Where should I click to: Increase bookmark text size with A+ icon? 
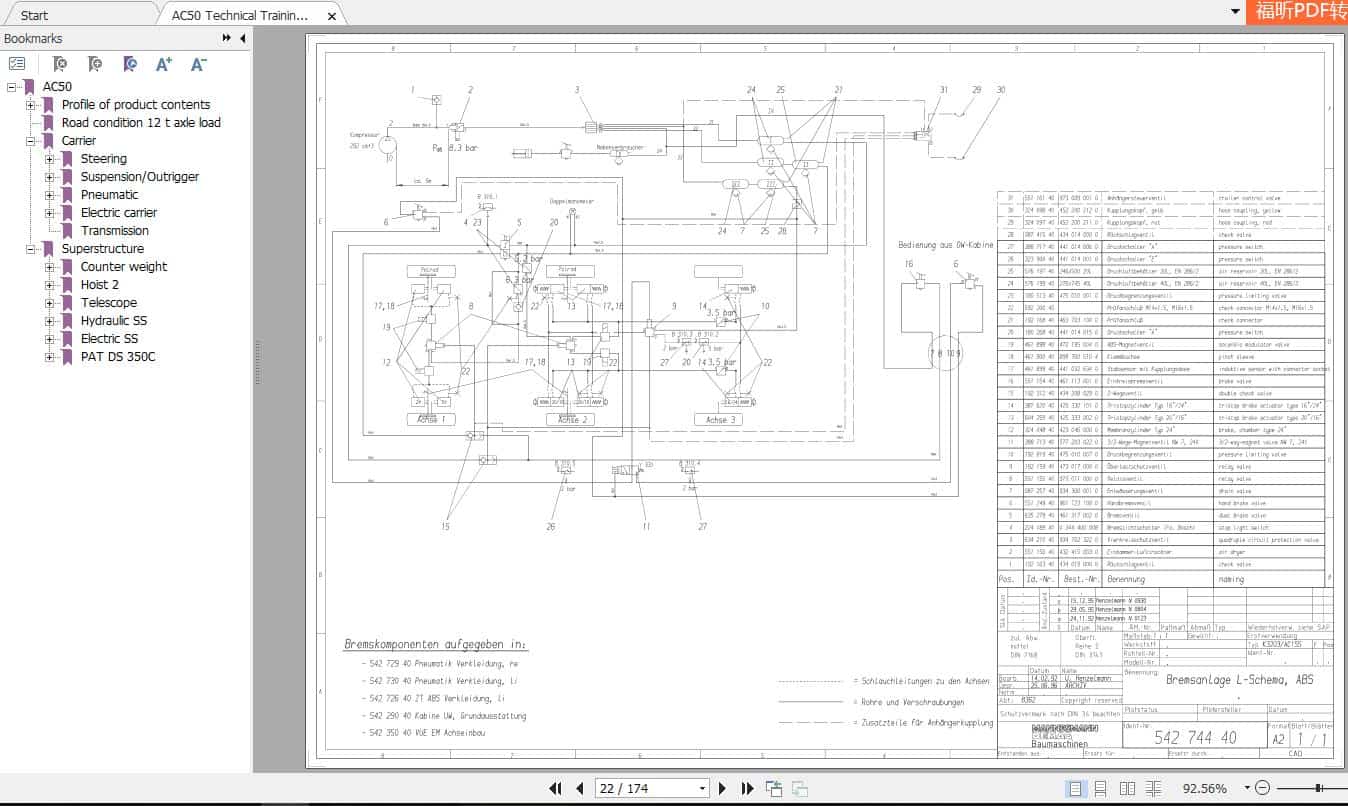point(163,64)
